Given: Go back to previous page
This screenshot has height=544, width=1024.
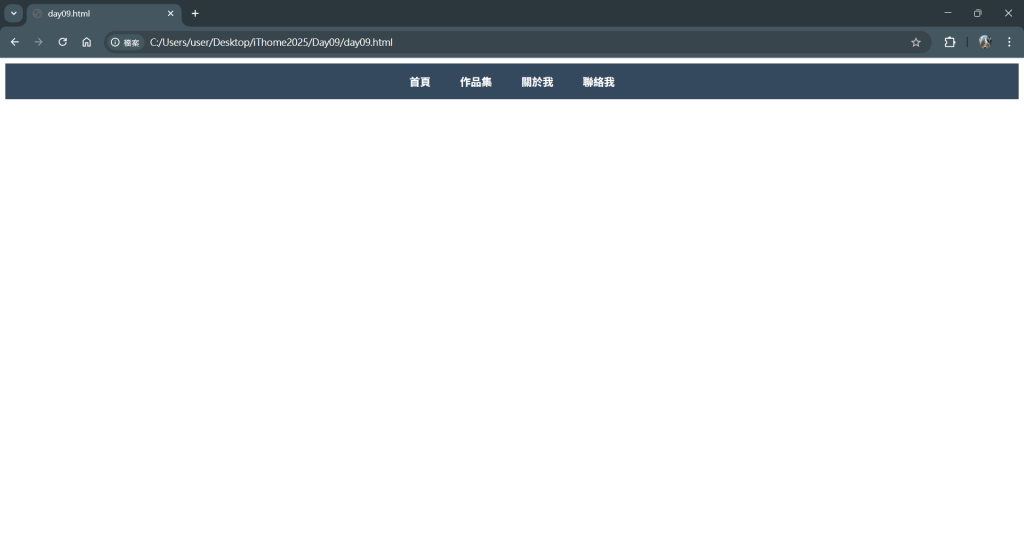Looking at the screenshot, I should pyautogui.click(x=14, y=42).
